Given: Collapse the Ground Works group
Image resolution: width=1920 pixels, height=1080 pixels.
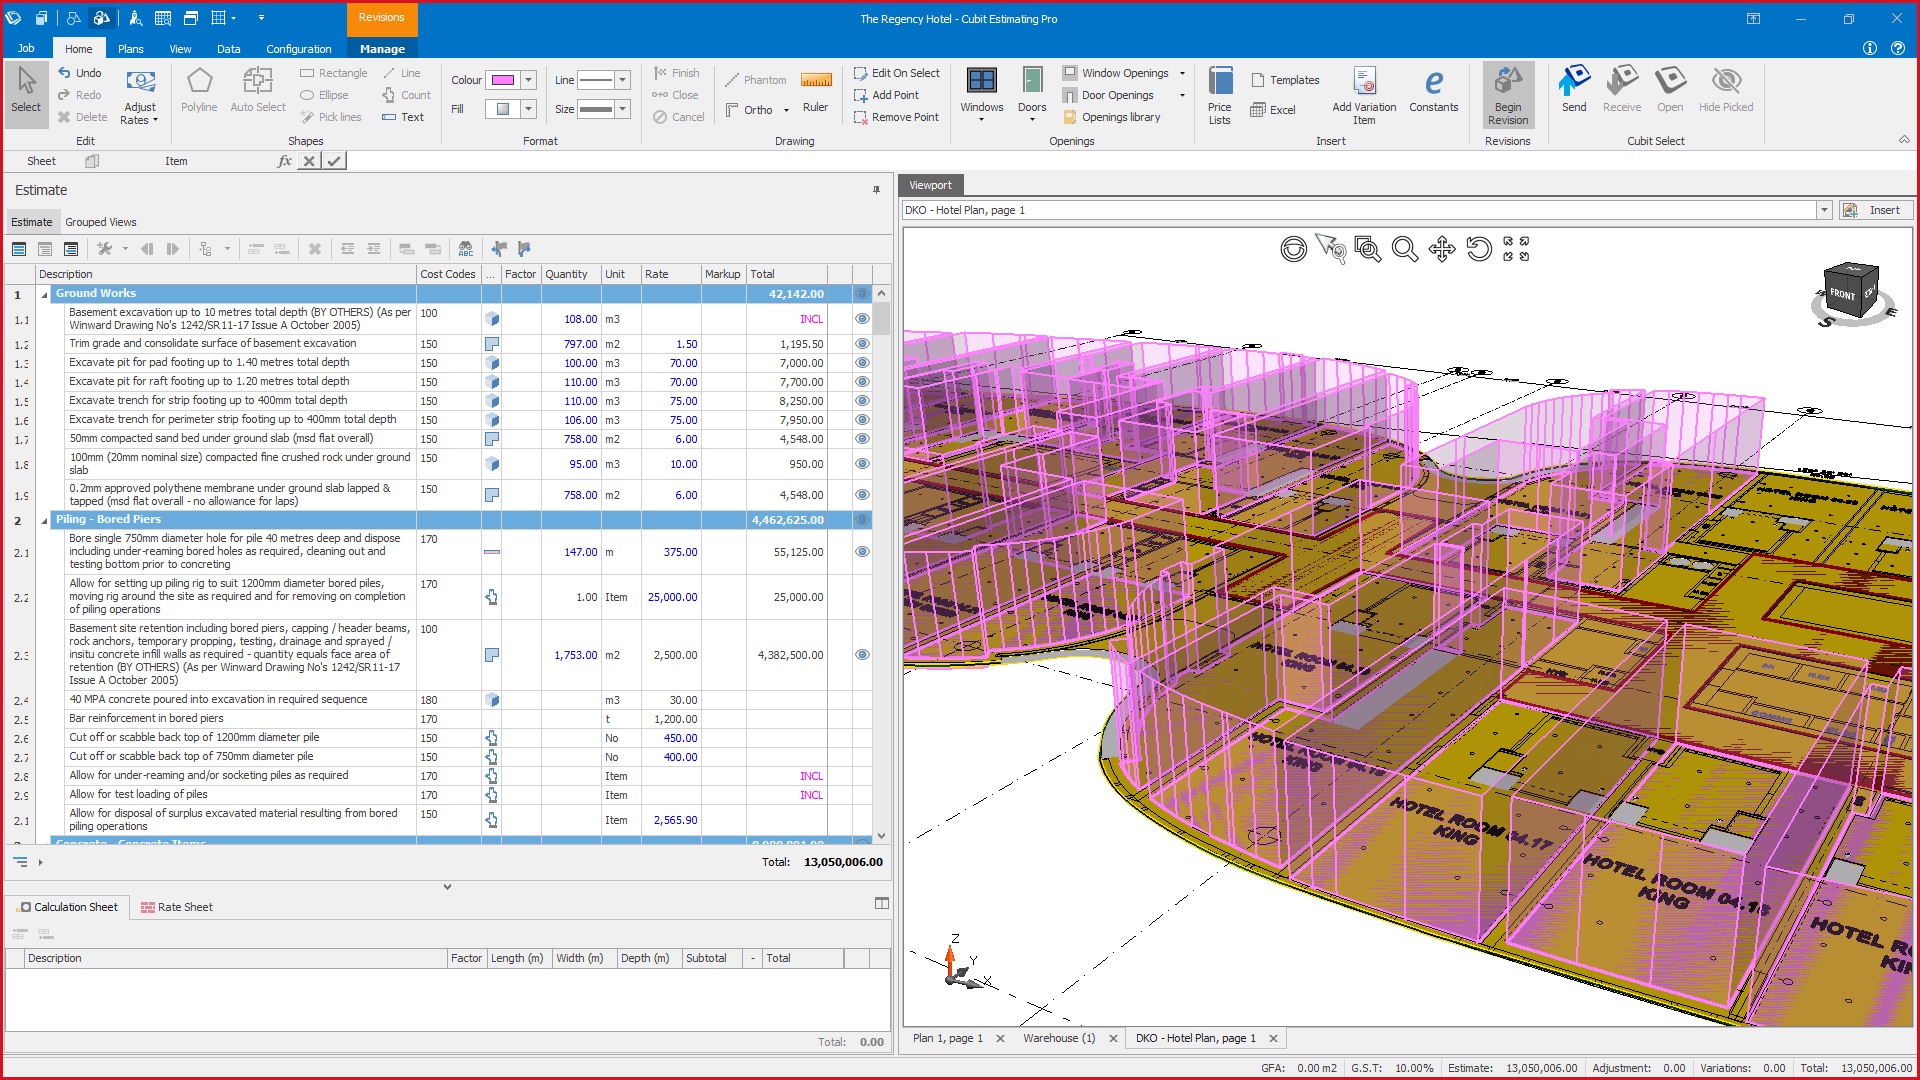Looking at the screenshot, I should tap(44, 295).
